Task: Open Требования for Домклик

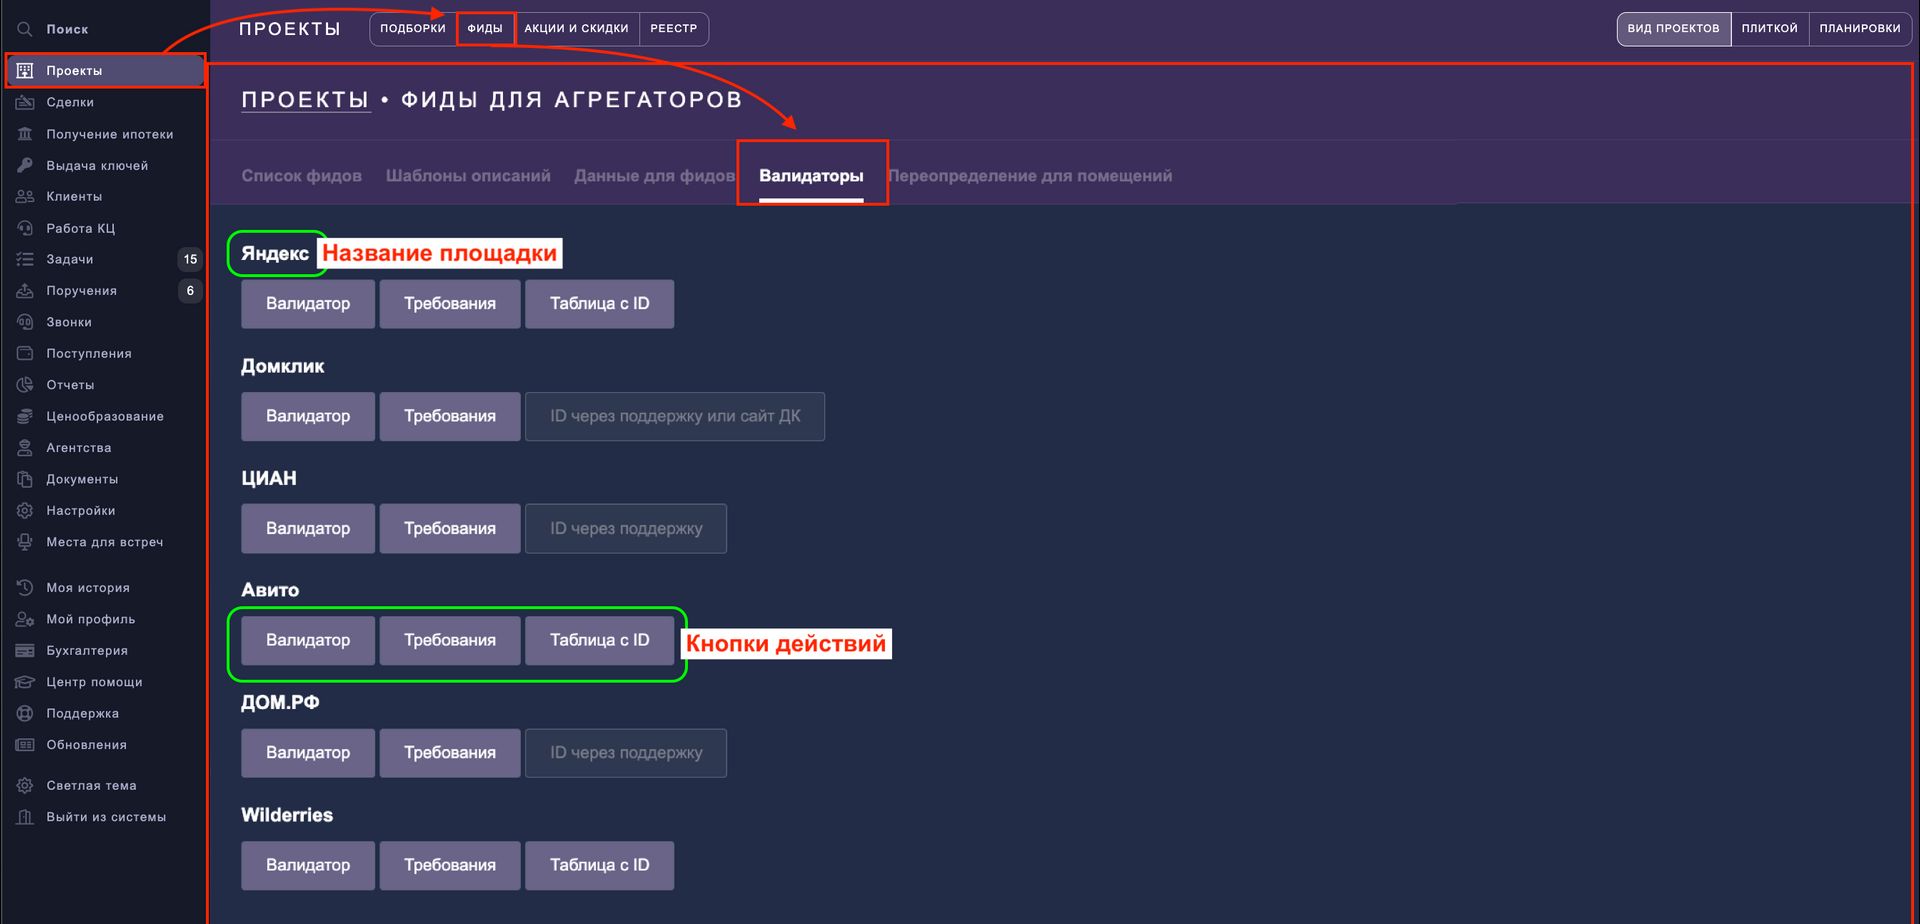Action: [450, 416]
